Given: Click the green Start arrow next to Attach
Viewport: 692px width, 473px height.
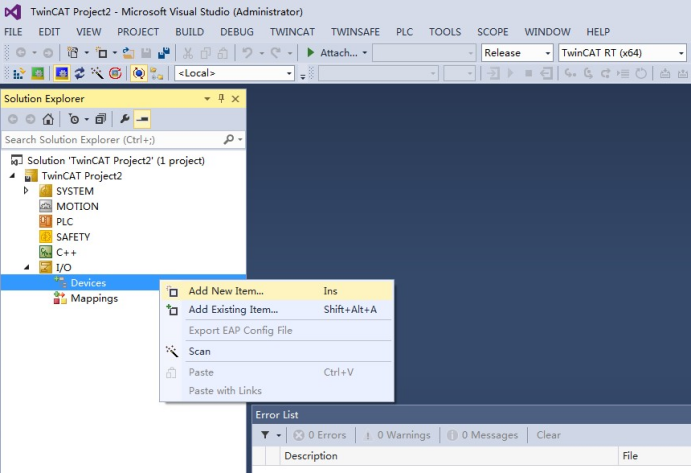Looking at the screenshot, I should [x=310, y=53].
